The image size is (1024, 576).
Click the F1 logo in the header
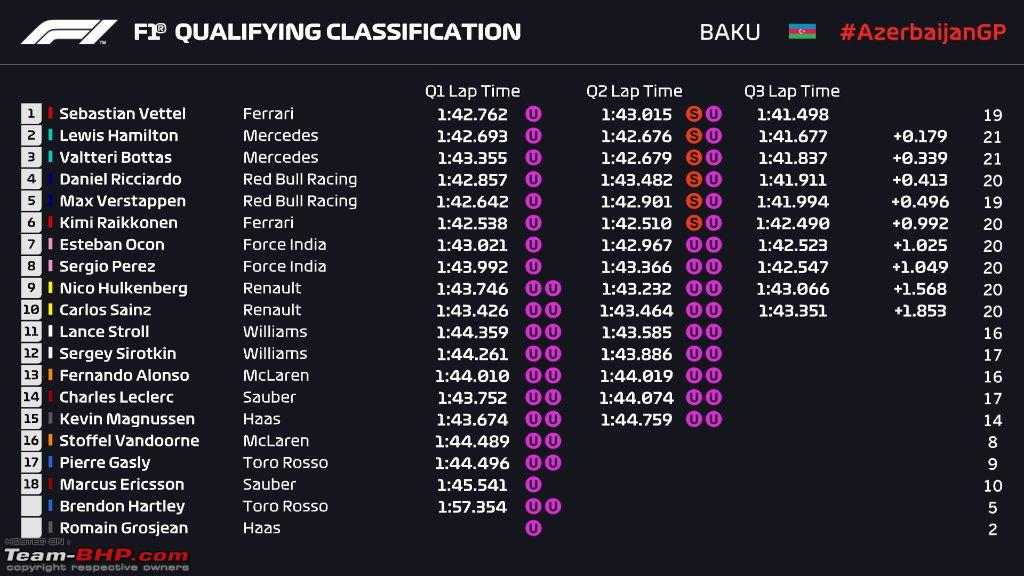tap(69, 32)
